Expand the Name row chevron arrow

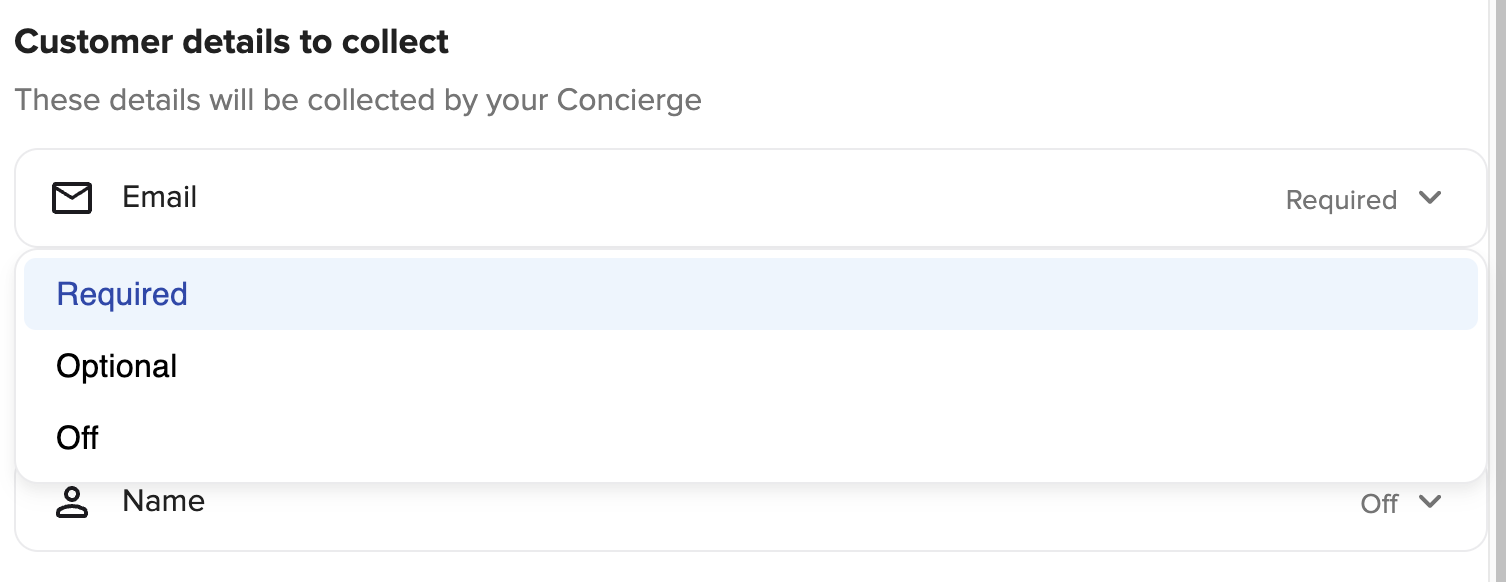pos(1430,502)
